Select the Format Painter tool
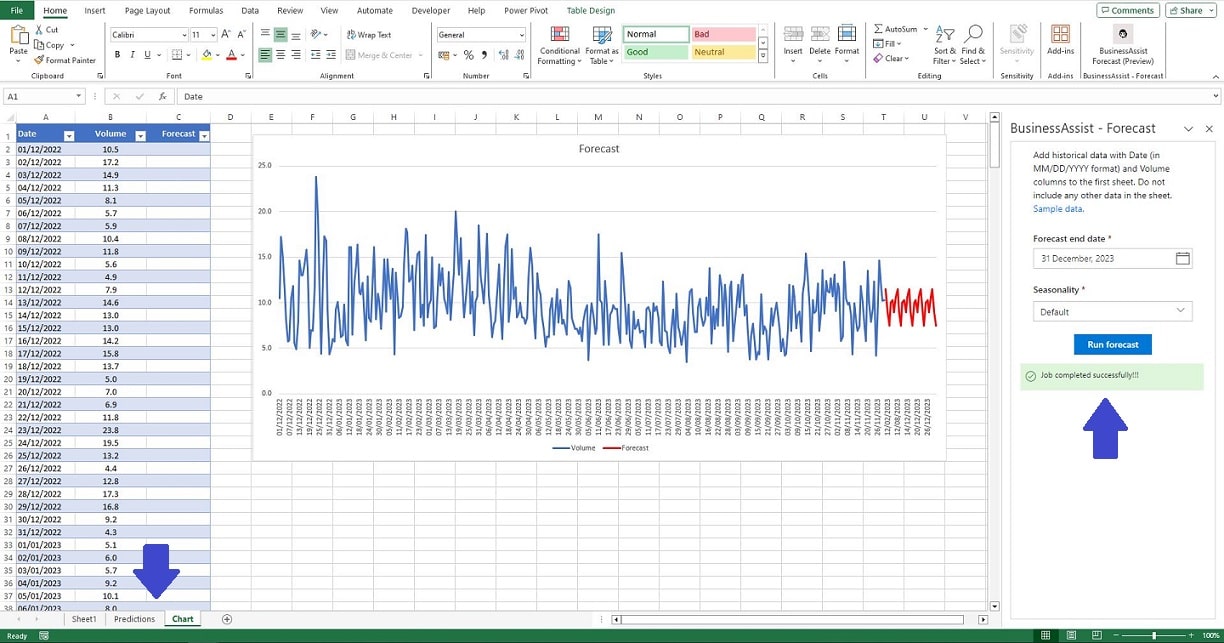This screenshot has height=643, width=1224. (65, 60)
